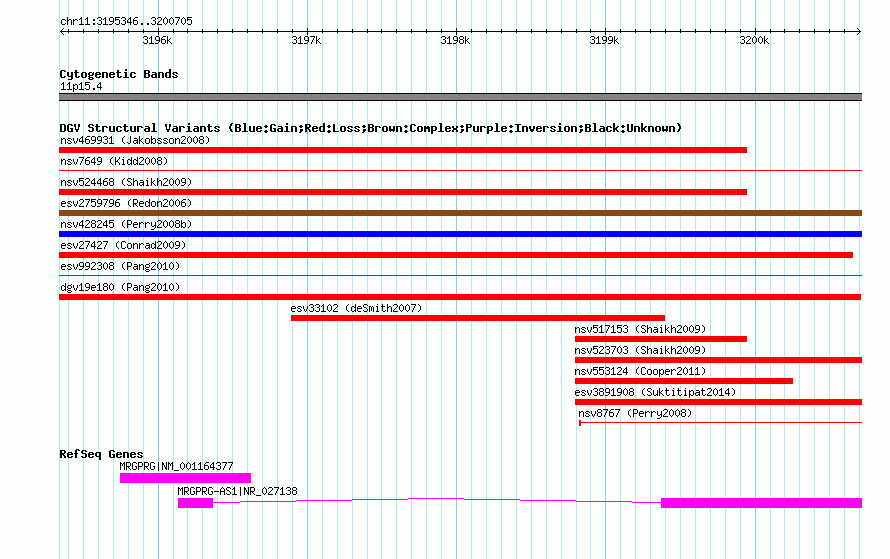890x559 pixels.
Task: Open nsv517153 (Shaikh2009) variant label
Action: tap(640, 329)
